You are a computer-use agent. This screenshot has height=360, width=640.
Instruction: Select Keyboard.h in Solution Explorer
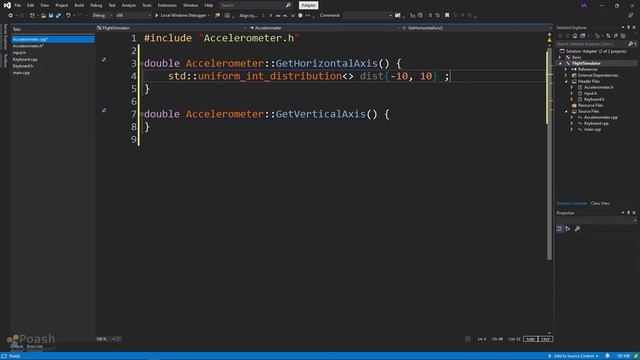coord(594,99)
